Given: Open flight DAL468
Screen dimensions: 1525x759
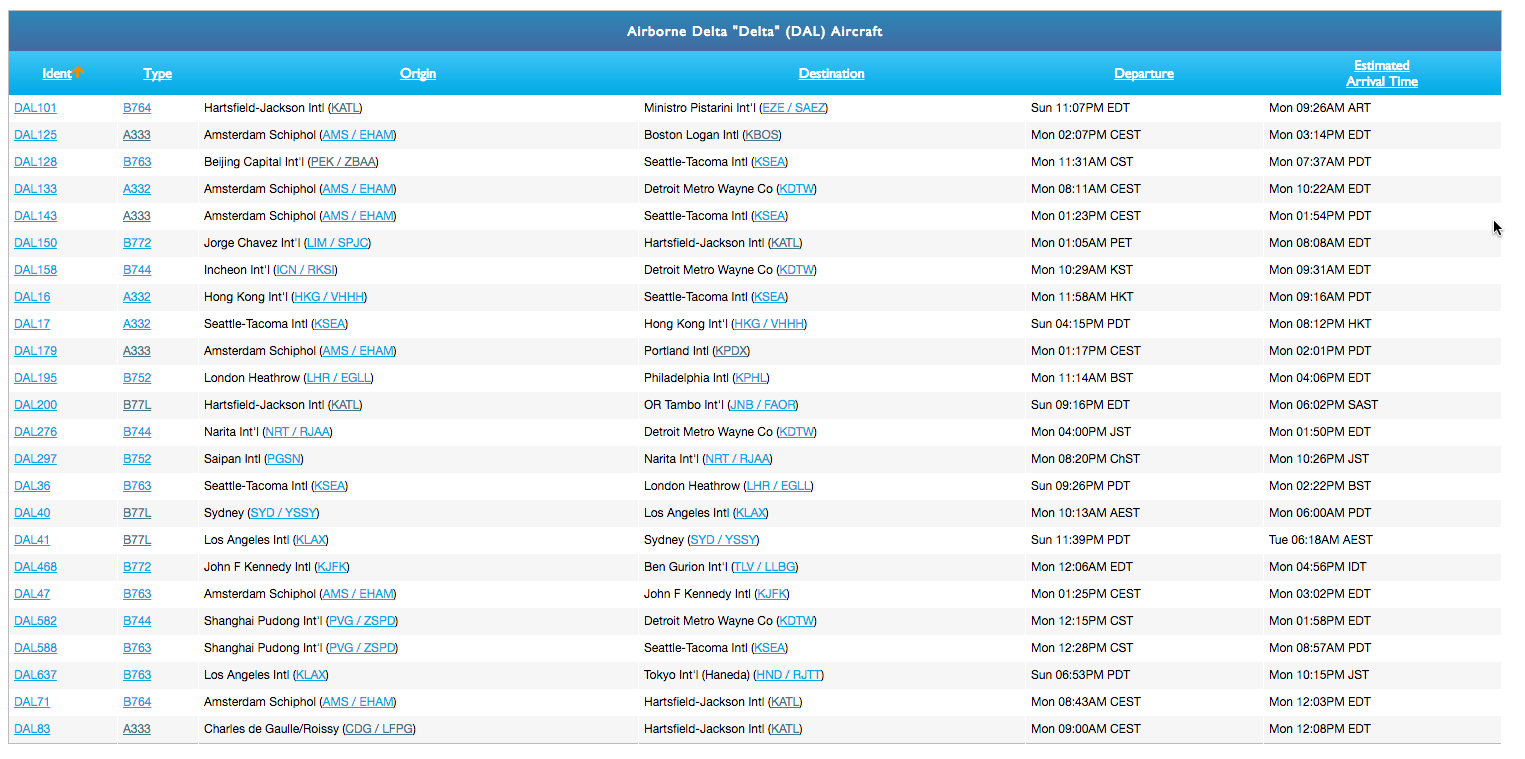Looking at the screenshot, I should click(x=35, y=567).
